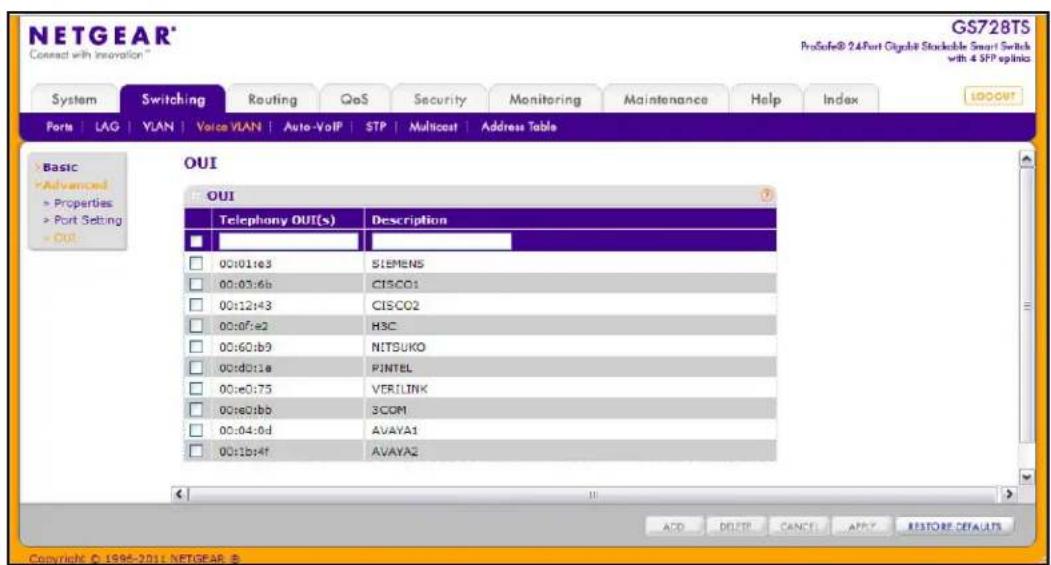Click the horizontal scrollbar thumb
The image size is (1051, 565).
tap(593, 495)
